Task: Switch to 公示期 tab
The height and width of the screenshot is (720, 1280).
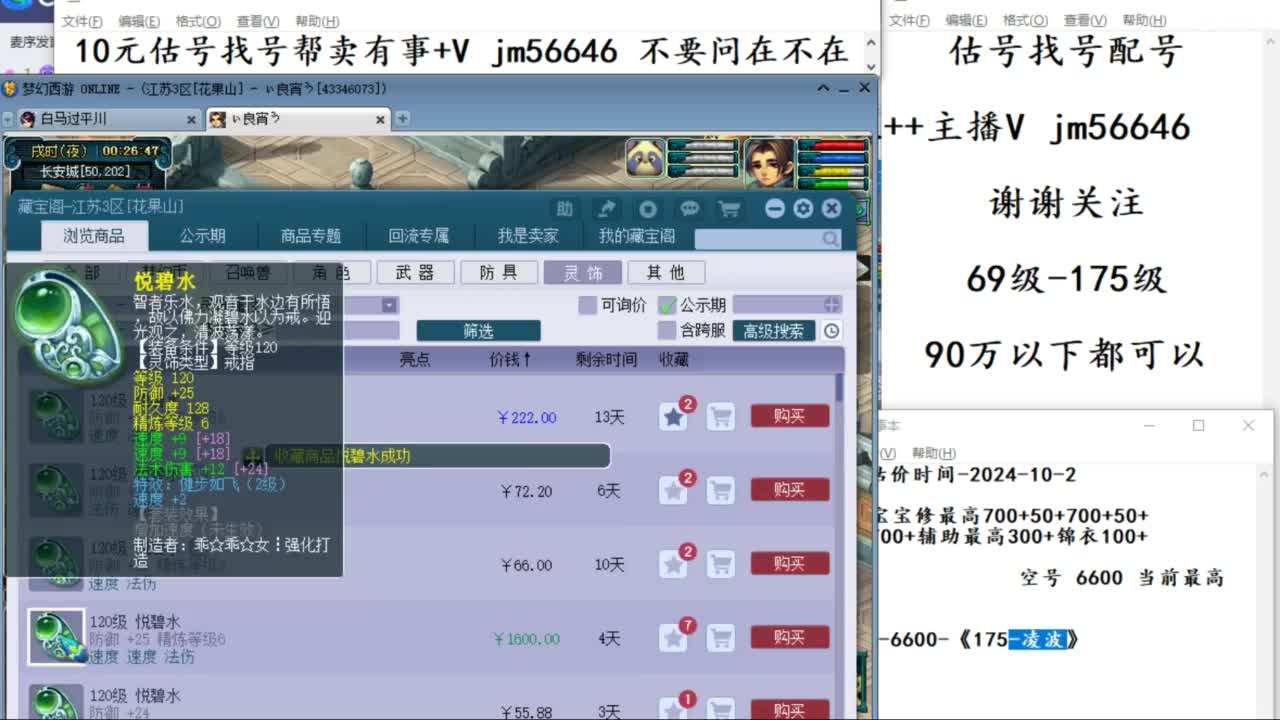Action: pos(202,236)
